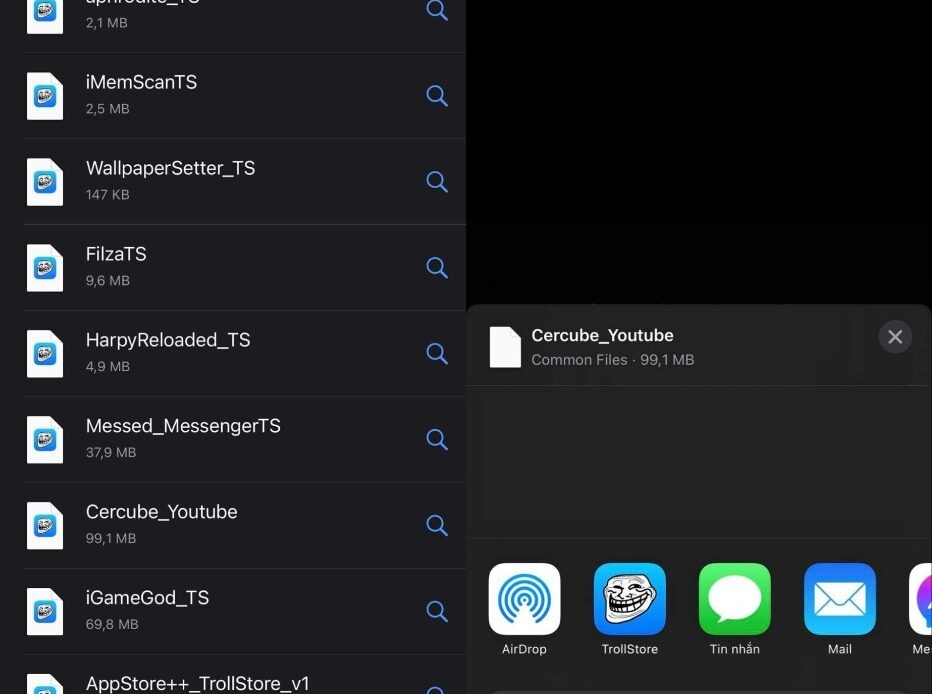Share using the partially visible Messenger app

coord(921,599)
